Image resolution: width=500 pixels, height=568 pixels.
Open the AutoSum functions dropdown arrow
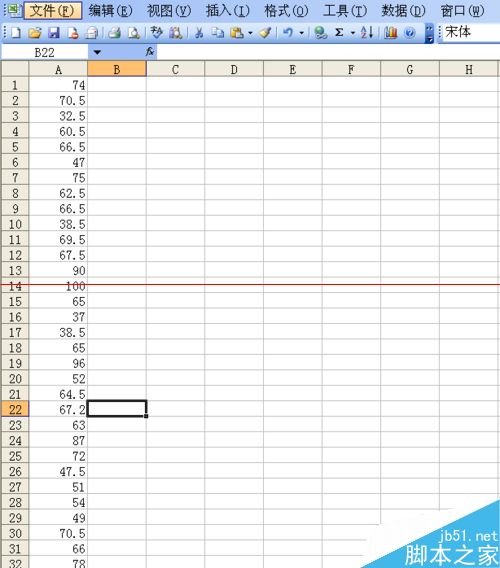[x=353, y=33]
